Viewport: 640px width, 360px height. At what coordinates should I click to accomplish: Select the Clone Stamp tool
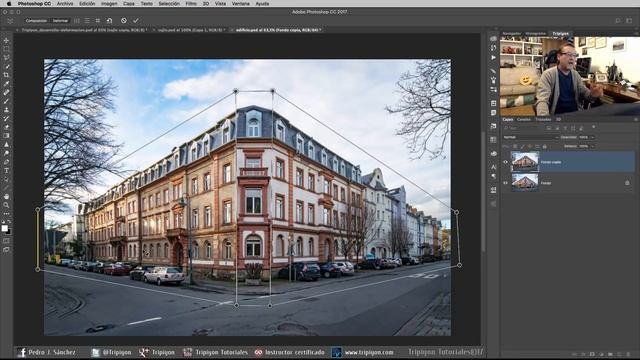pos(6,110)
